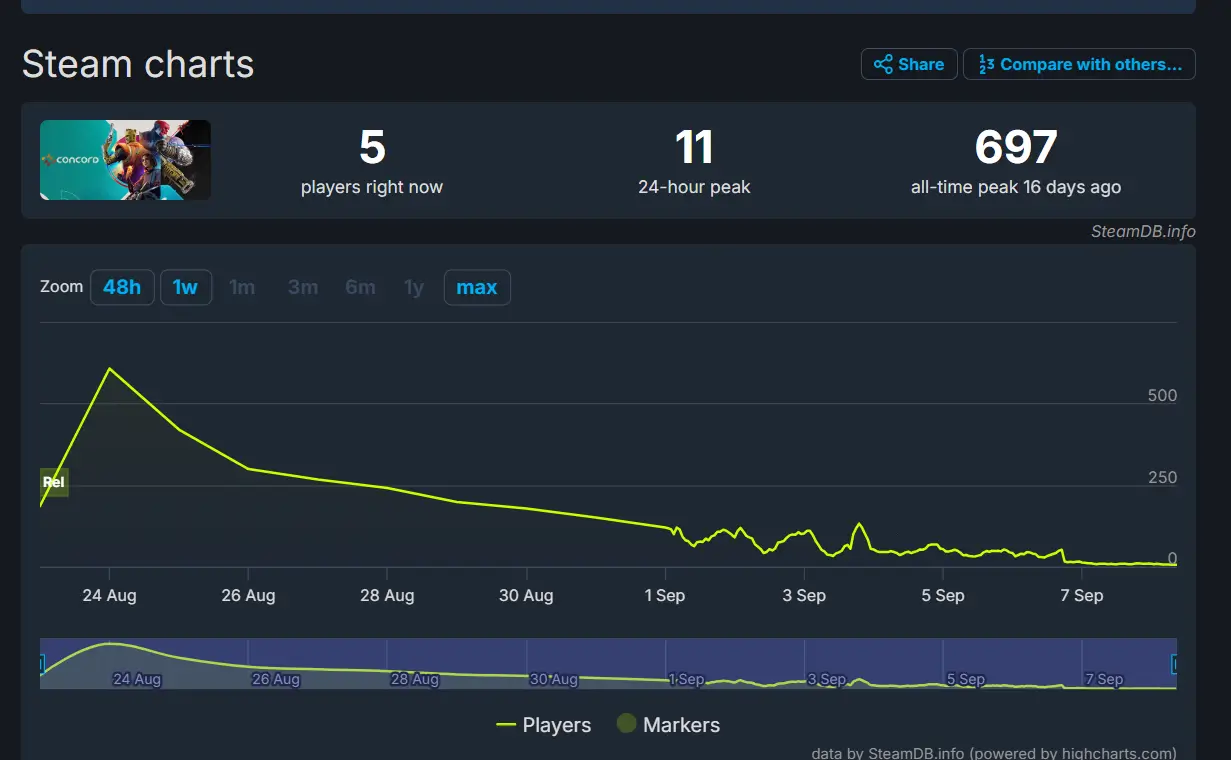This screenshot has width=1231, height=760.
Task: Click the 'all-time peak 16 days ago' text
Action: click(x=1016, y=187)
